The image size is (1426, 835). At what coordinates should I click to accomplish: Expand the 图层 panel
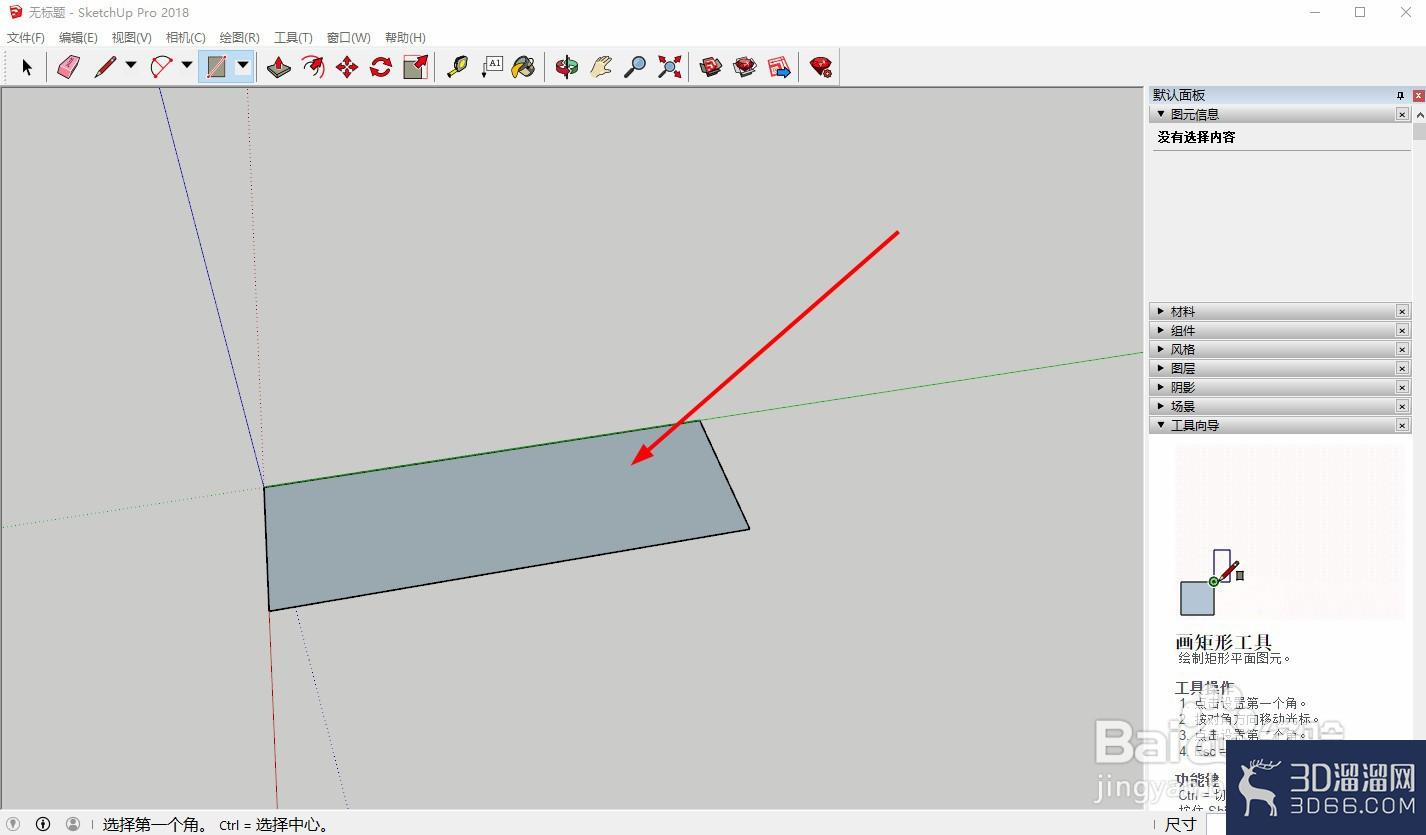[1161, 368]
